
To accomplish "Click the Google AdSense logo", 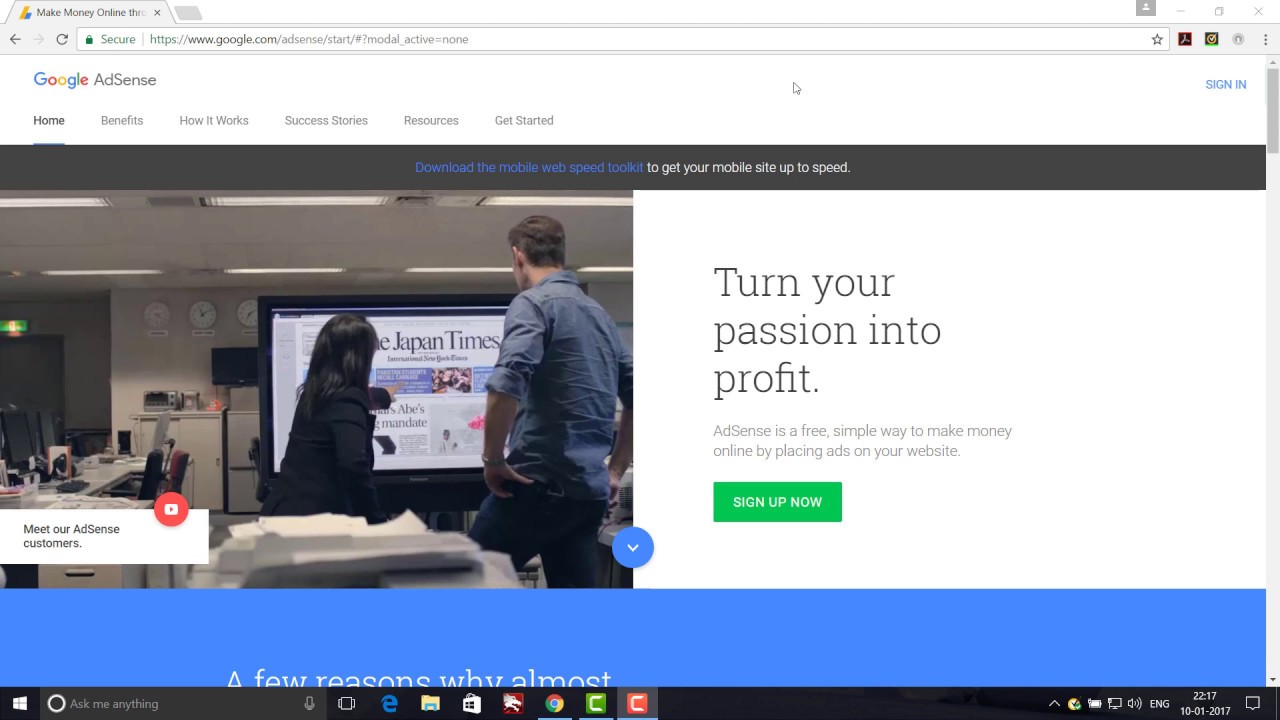I will pyautogui.click(x=95, y=80).
